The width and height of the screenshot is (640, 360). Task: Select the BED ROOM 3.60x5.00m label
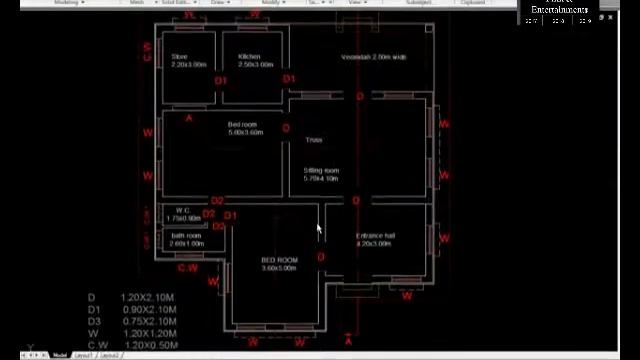(x=279, y=264)
